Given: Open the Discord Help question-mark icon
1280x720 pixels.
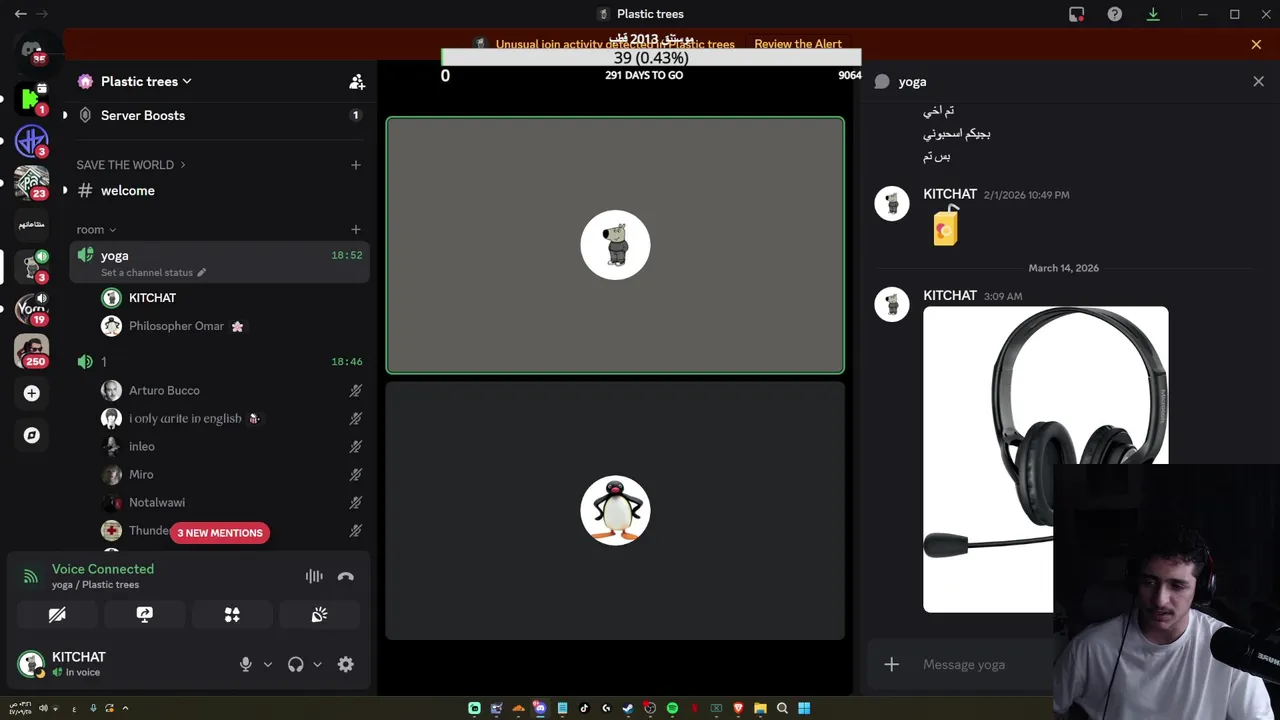Looking at the screenshot, I should click(x=1114, y=14).
